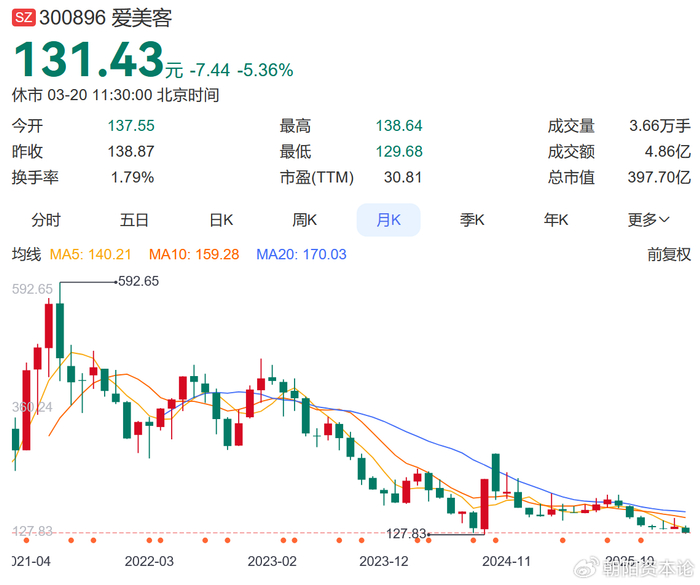Click the -7.44 price change
Screen dimensions: 700x585
coord(210,71)
